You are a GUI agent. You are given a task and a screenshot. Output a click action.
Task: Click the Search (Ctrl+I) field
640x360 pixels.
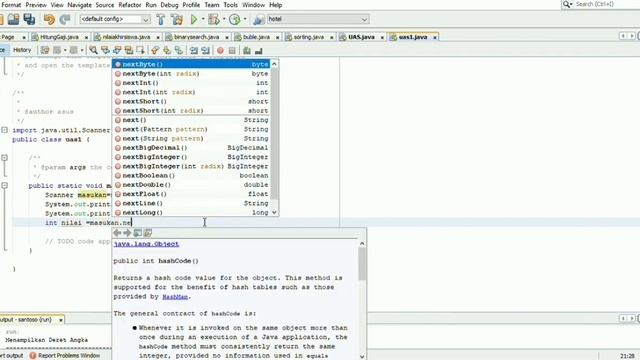click(606, 4)
